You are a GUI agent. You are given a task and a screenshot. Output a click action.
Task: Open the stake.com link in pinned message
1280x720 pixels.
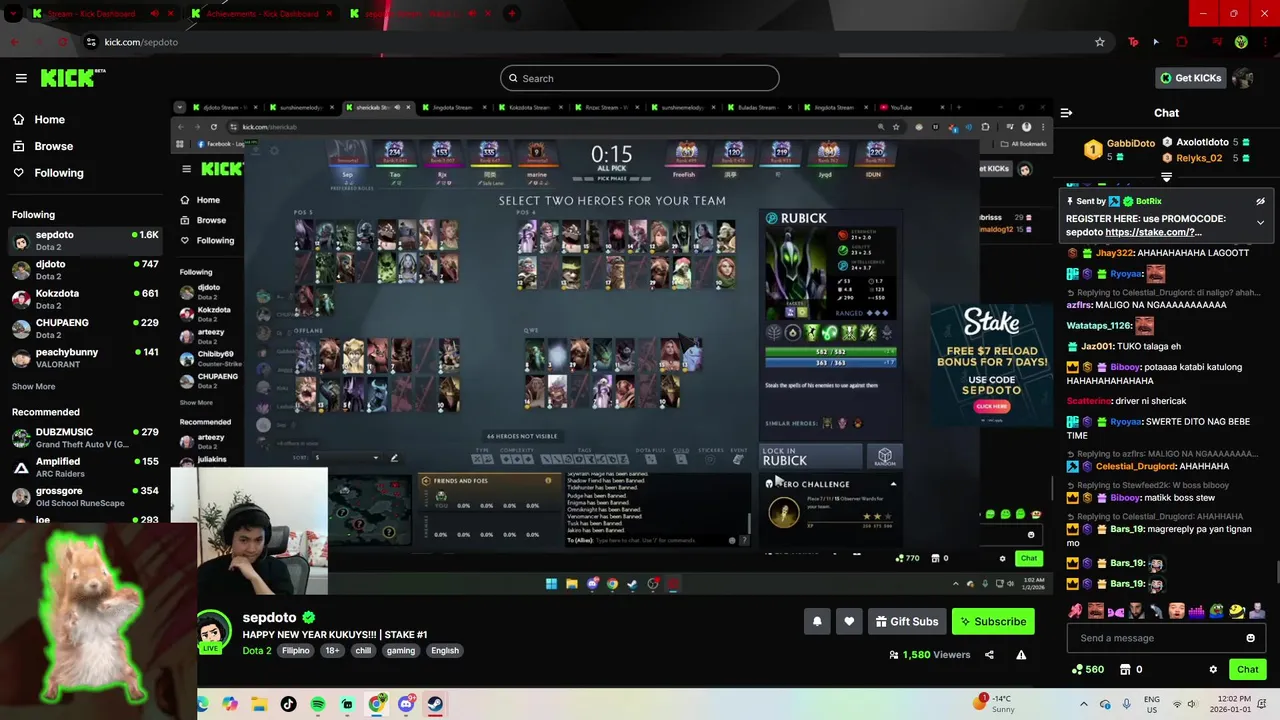coord(1153,232)
